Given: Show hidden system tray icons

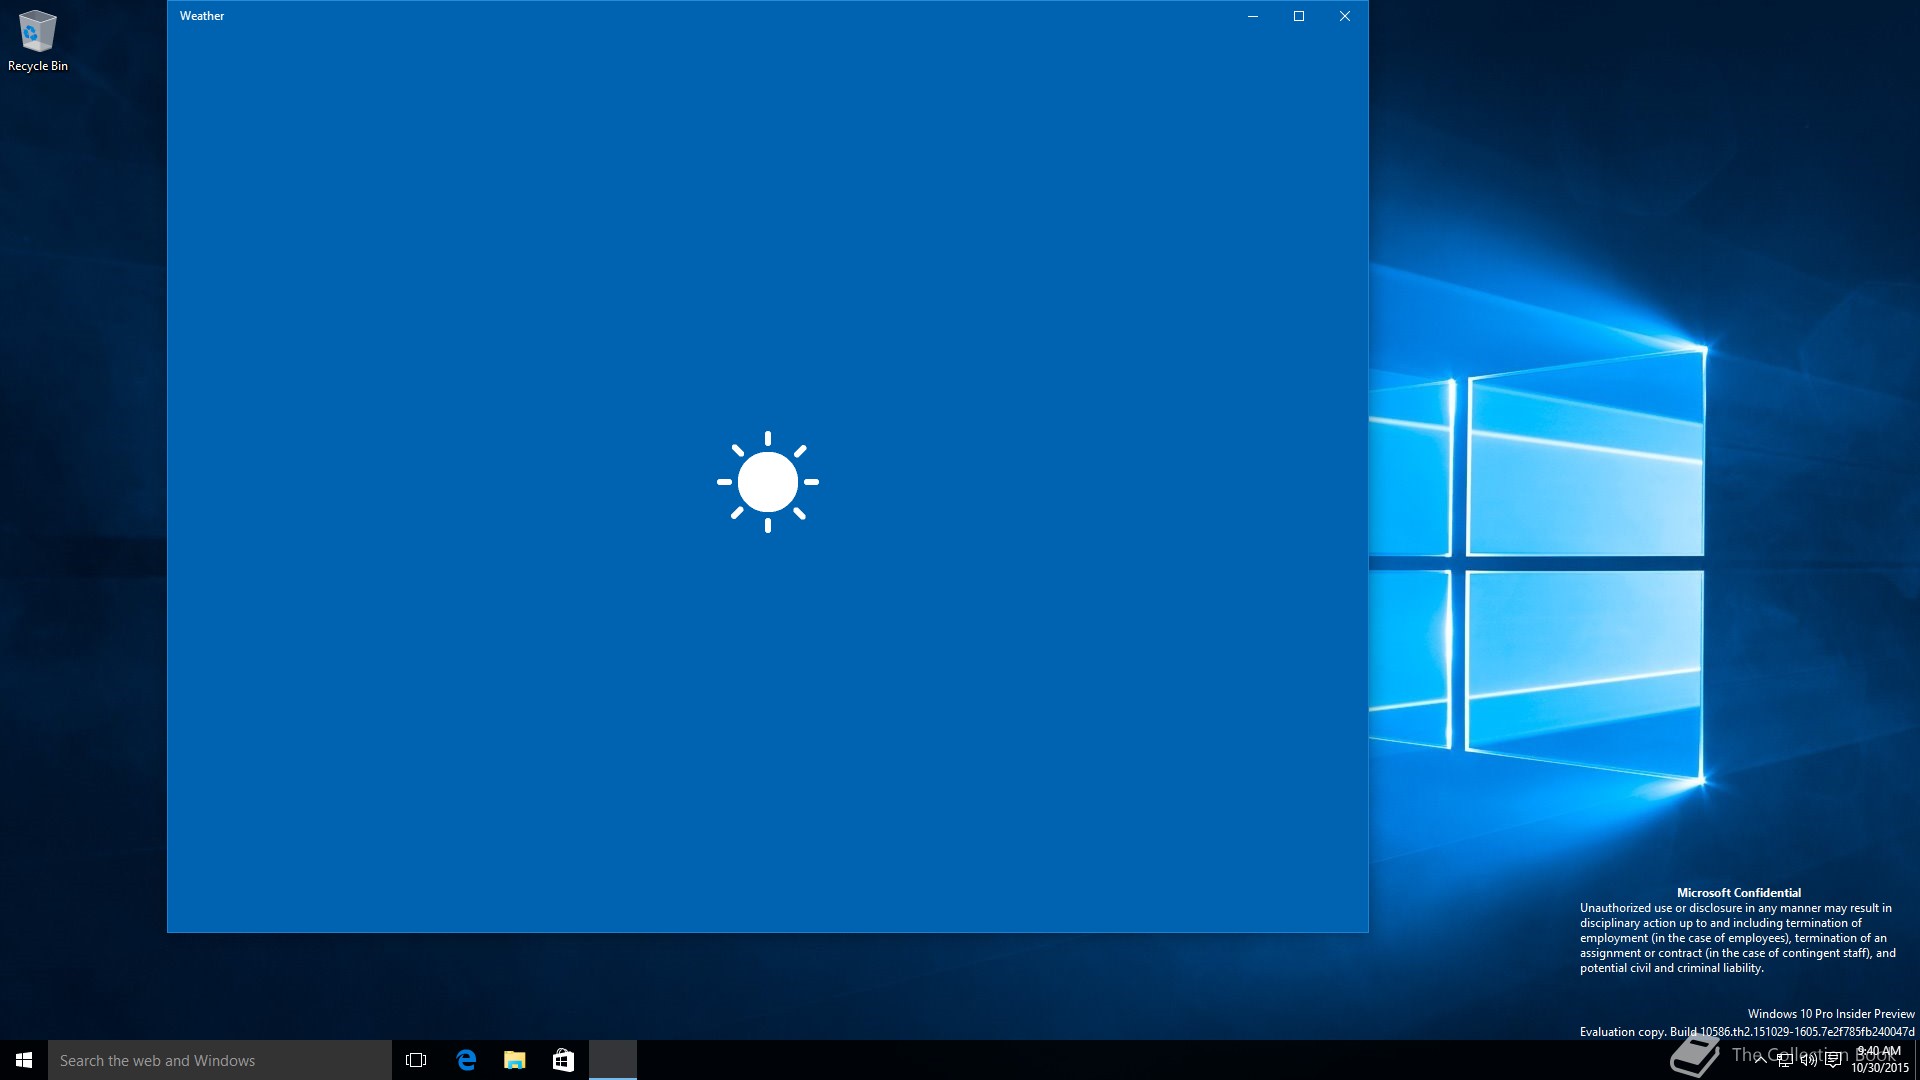Looking at the screenshot, I should [1760, 1060].
